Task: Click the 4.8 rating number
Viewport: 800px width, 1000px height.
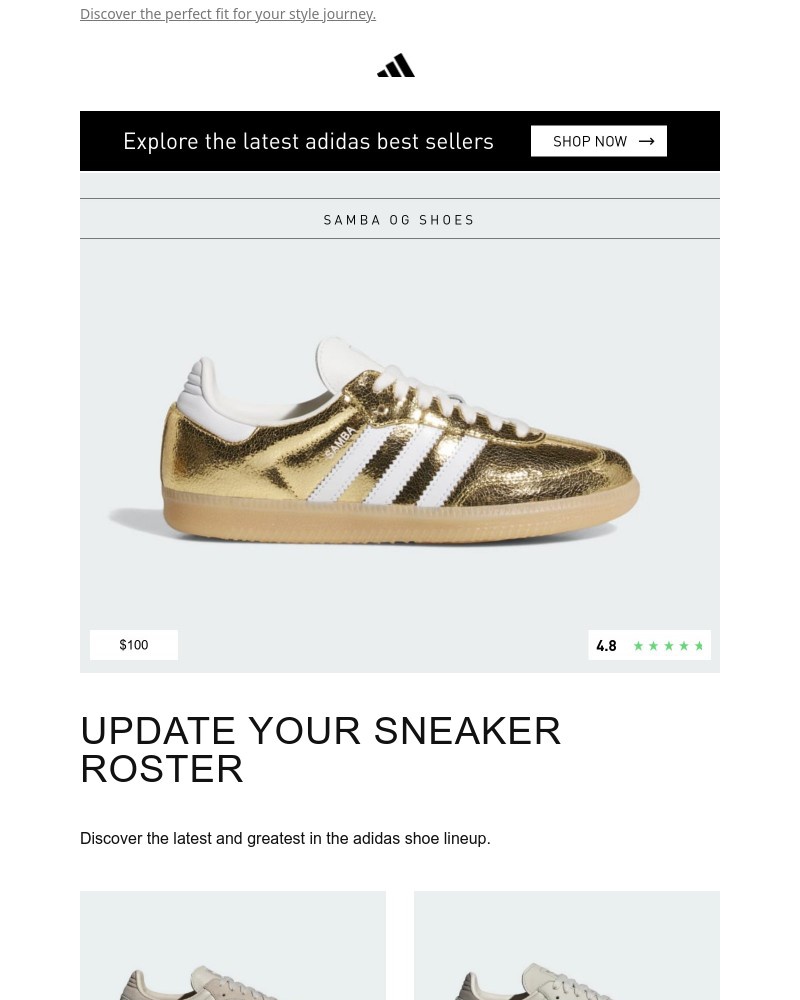Action: [x=606, y=646]
